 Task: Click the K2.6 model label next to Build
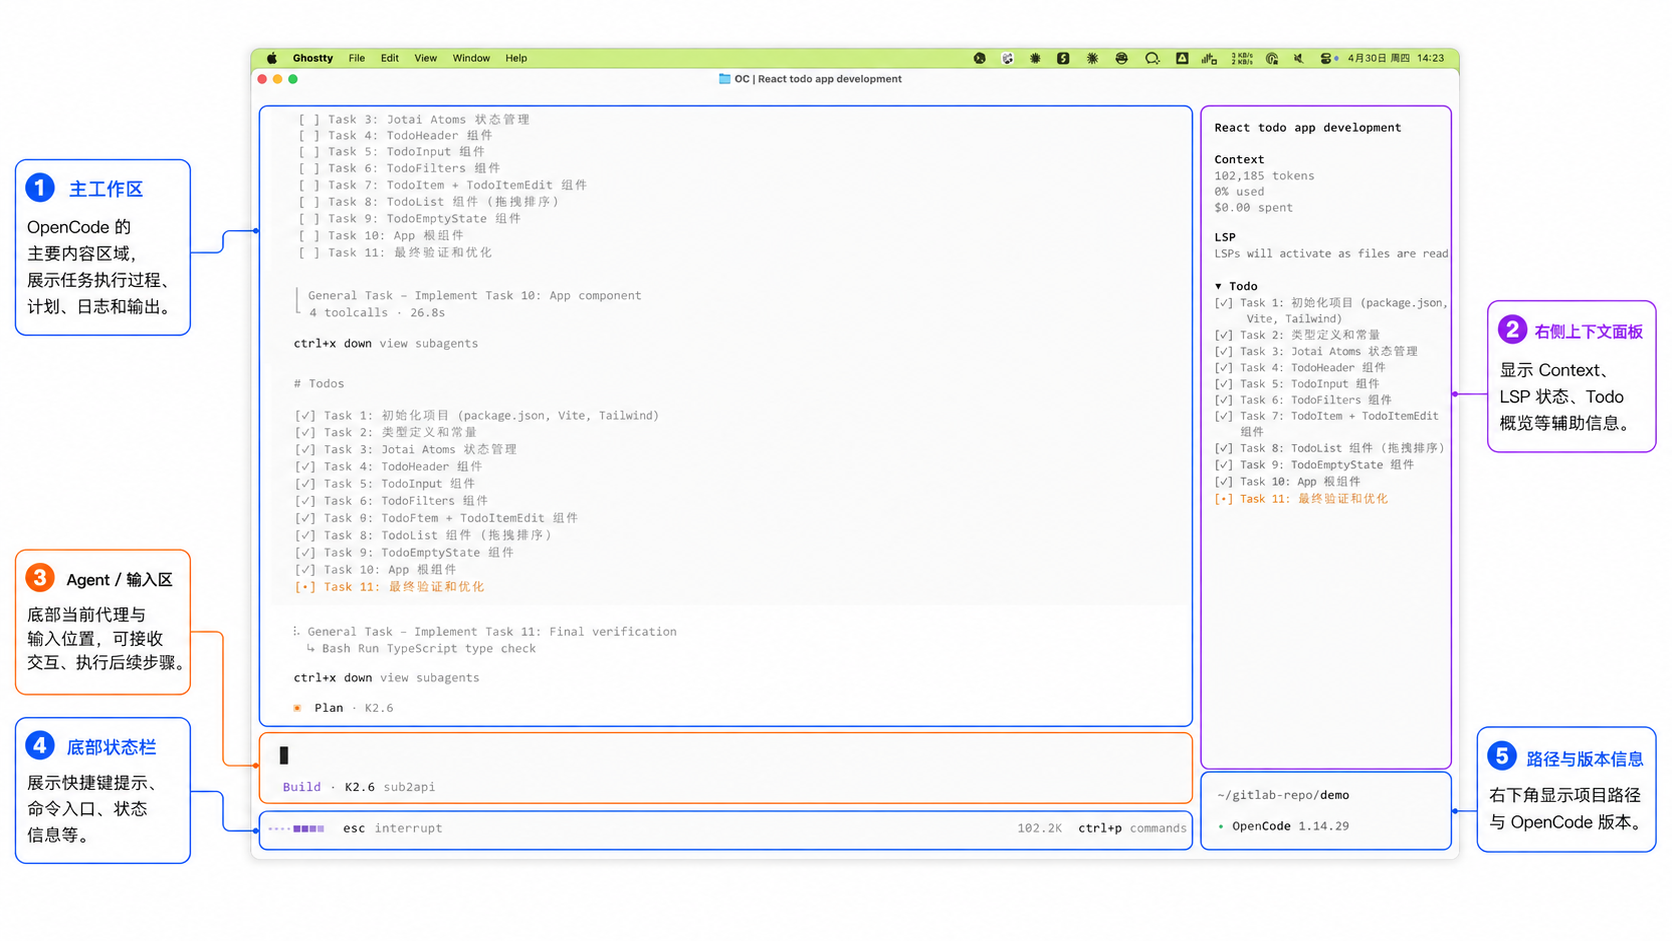(360, 787)
